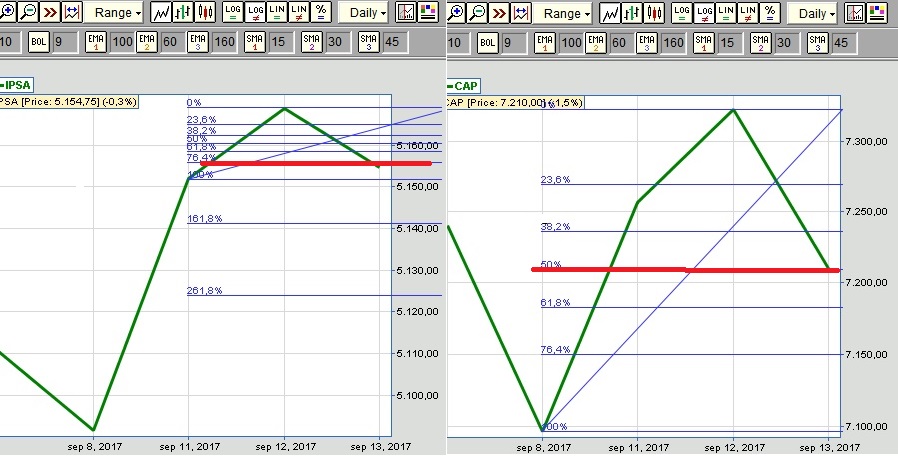Screen dimensions: 898x459
Task: Select LOG not-equal scale in IPSA chart
Action: tap(255, 12)
